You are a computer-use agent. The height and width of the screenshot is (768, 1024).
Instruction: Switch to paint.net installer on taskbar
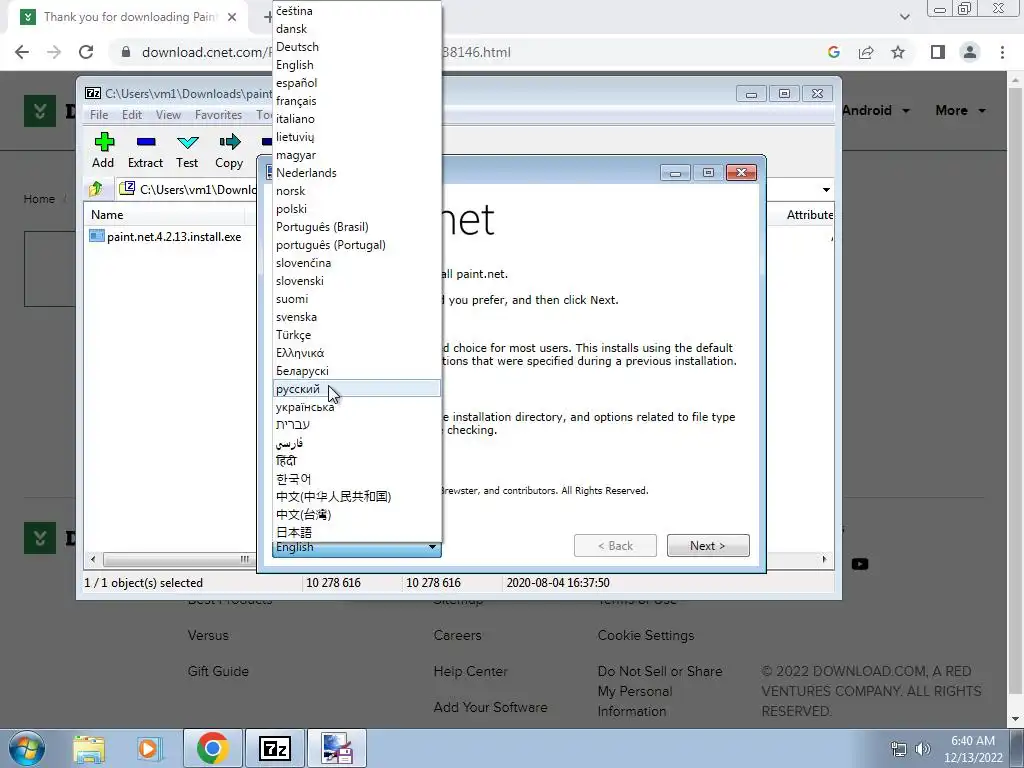tap(337, 748)
